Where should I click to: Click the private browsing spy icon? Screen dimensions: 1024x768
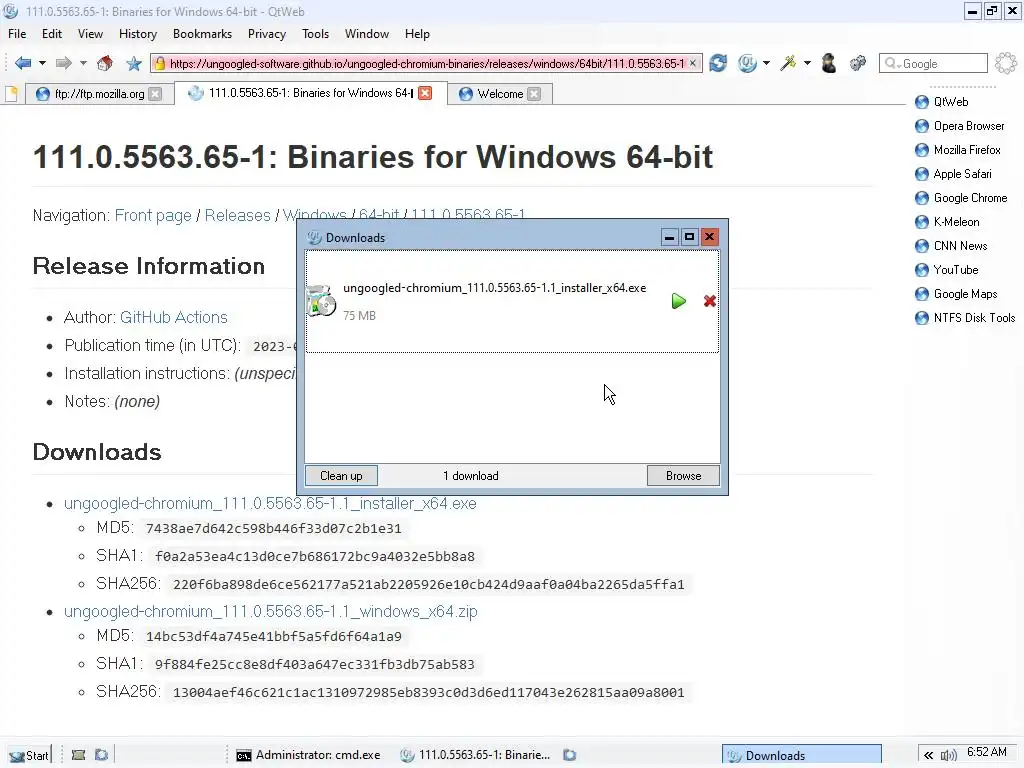[x=829, y=63]
